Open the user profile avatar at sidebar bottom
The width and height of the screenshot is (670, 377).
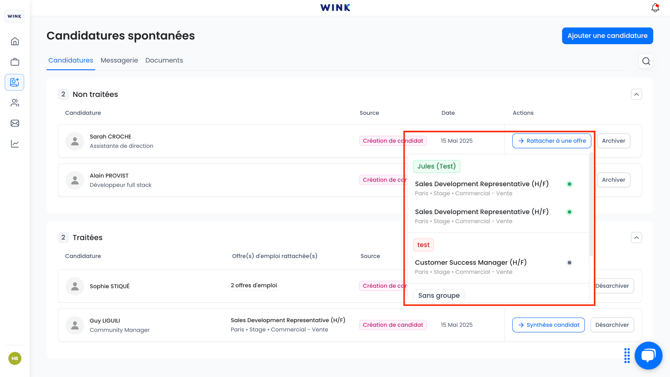tap(15, 358)
